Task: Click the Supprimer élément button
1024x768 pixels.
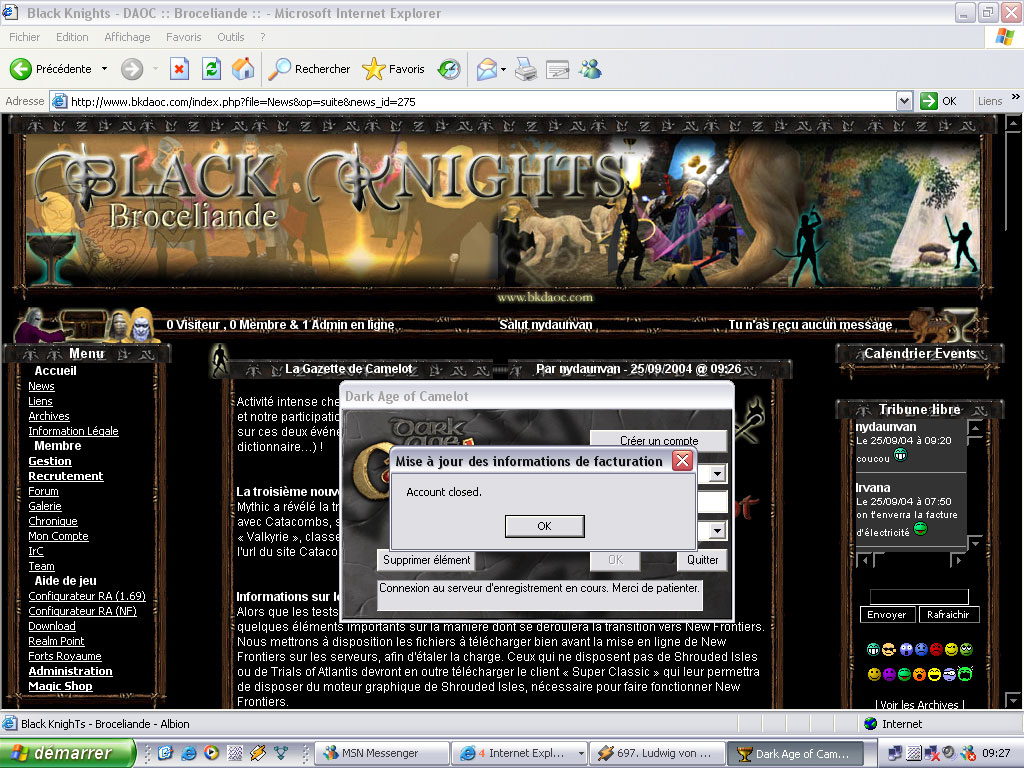Action: coord(426,560)
